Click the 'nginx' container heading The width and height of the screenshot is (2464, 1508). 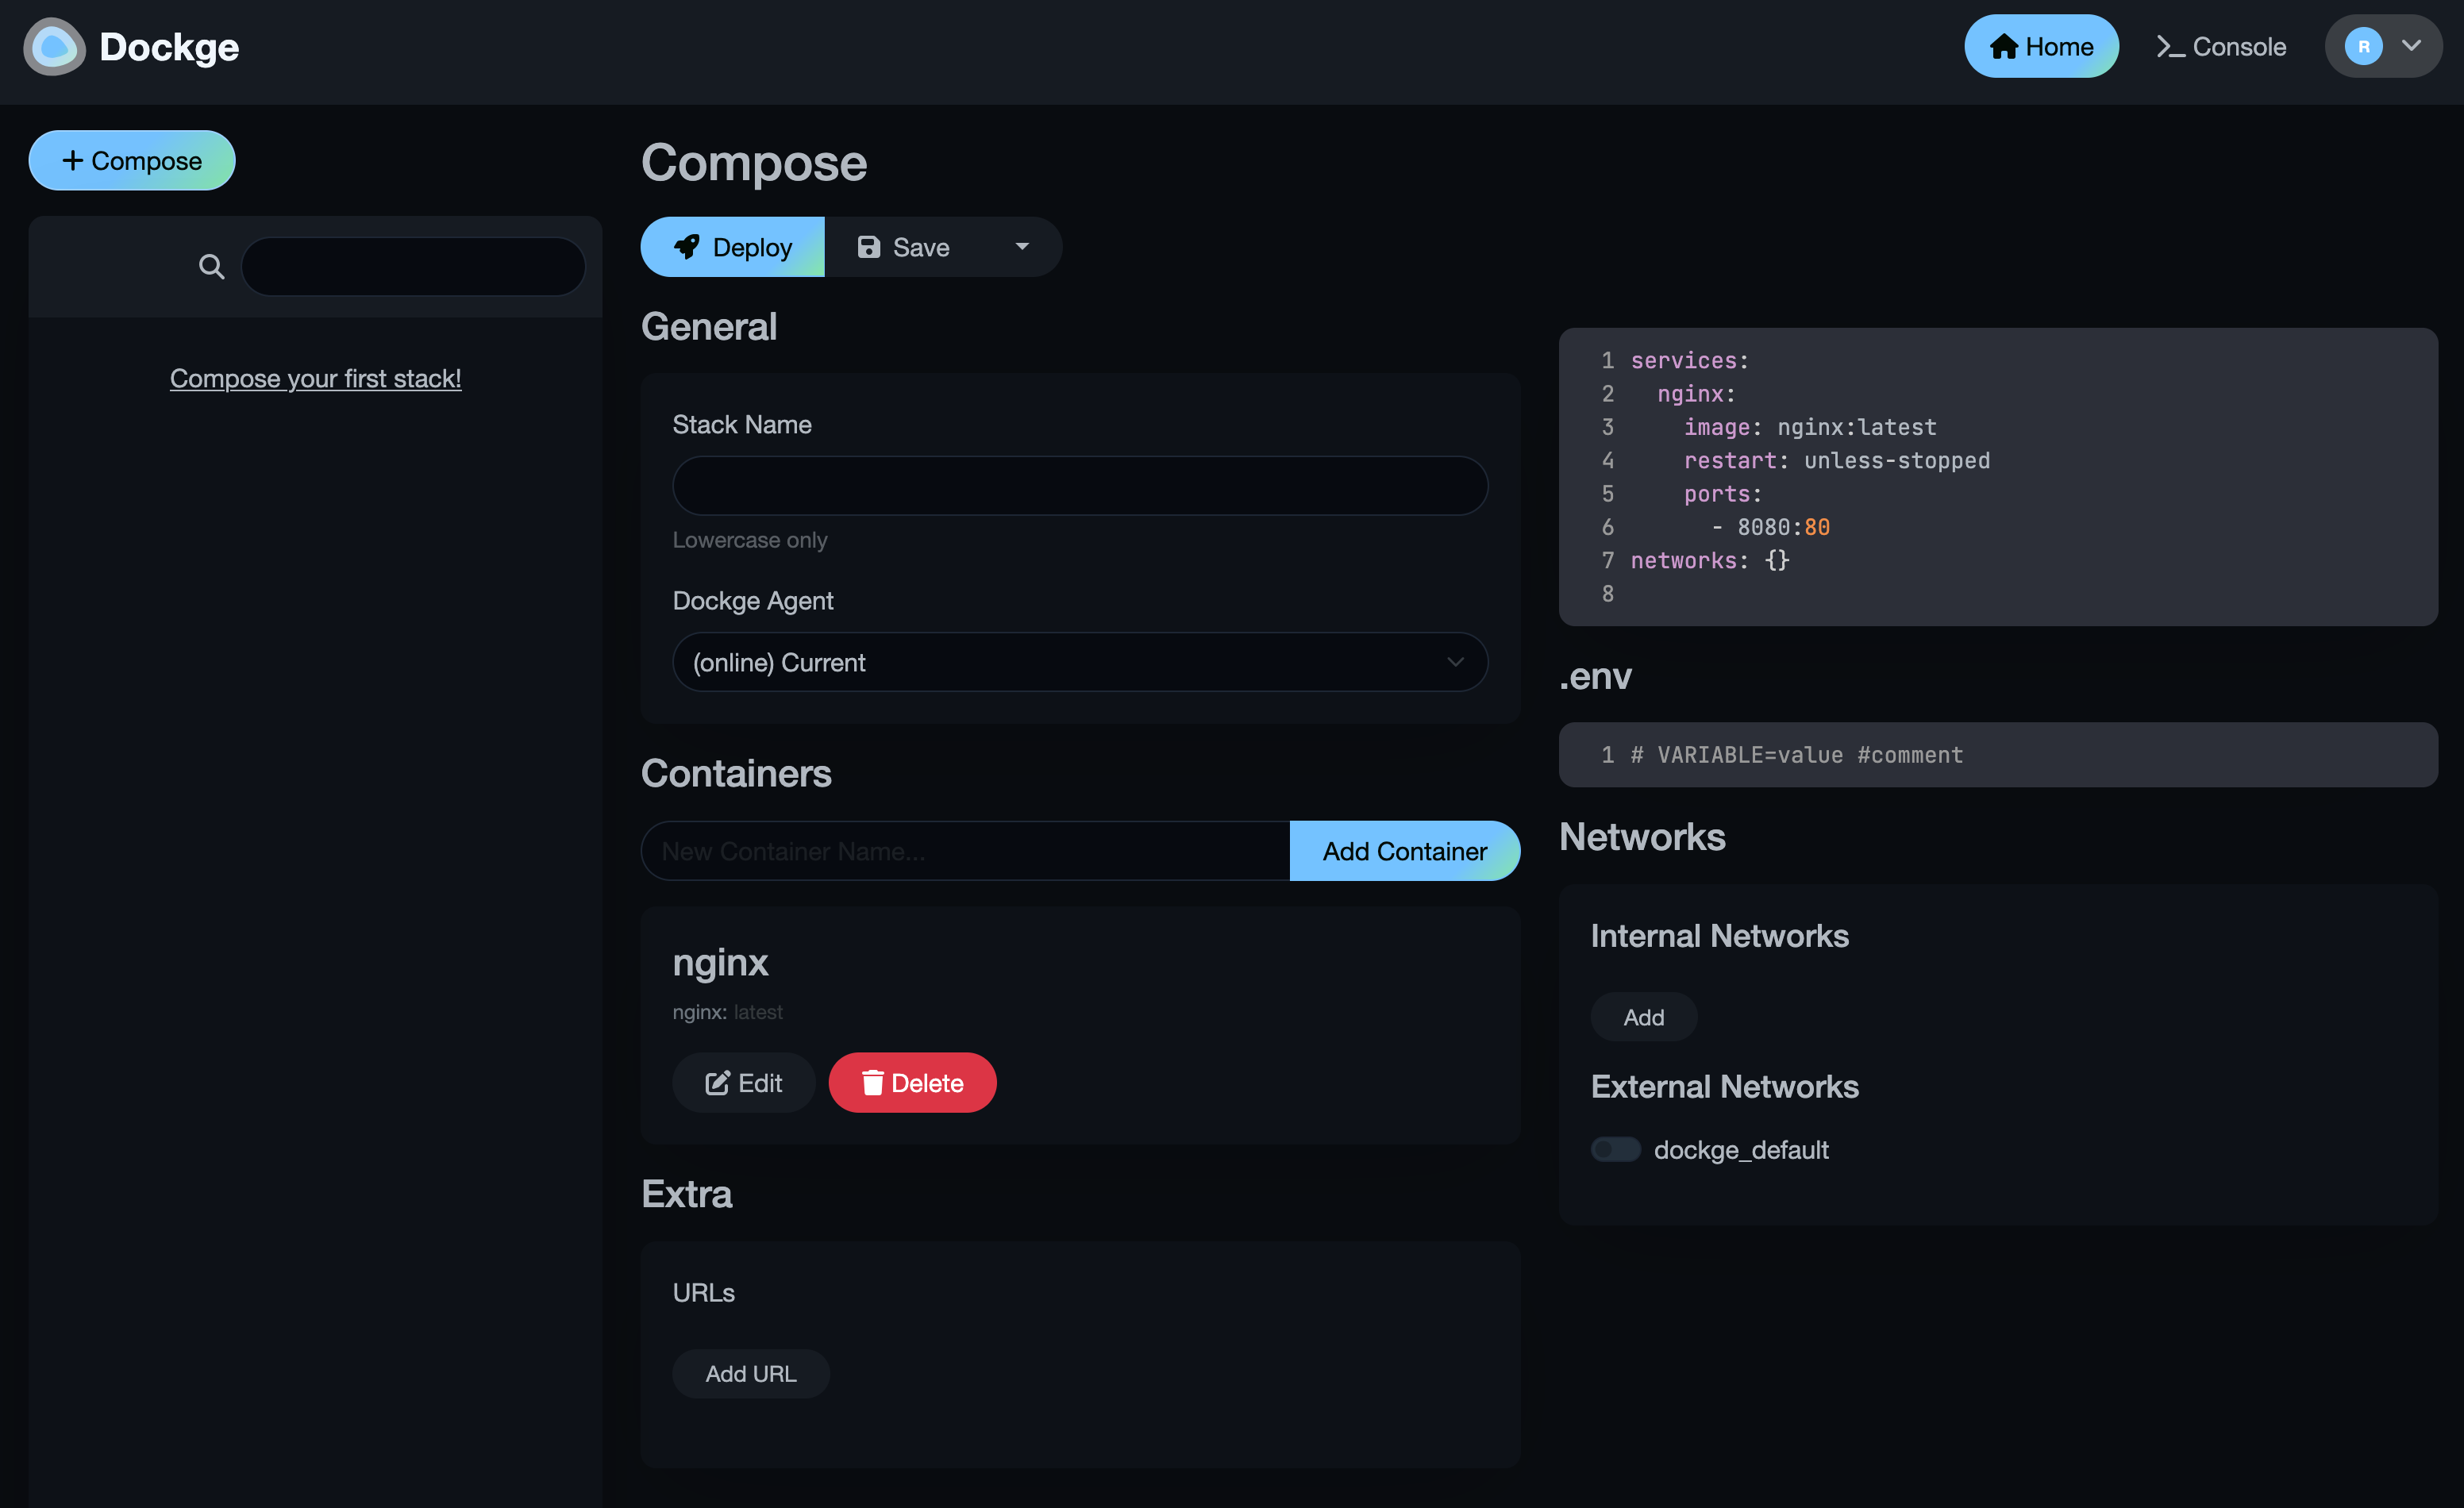[720, 963]
